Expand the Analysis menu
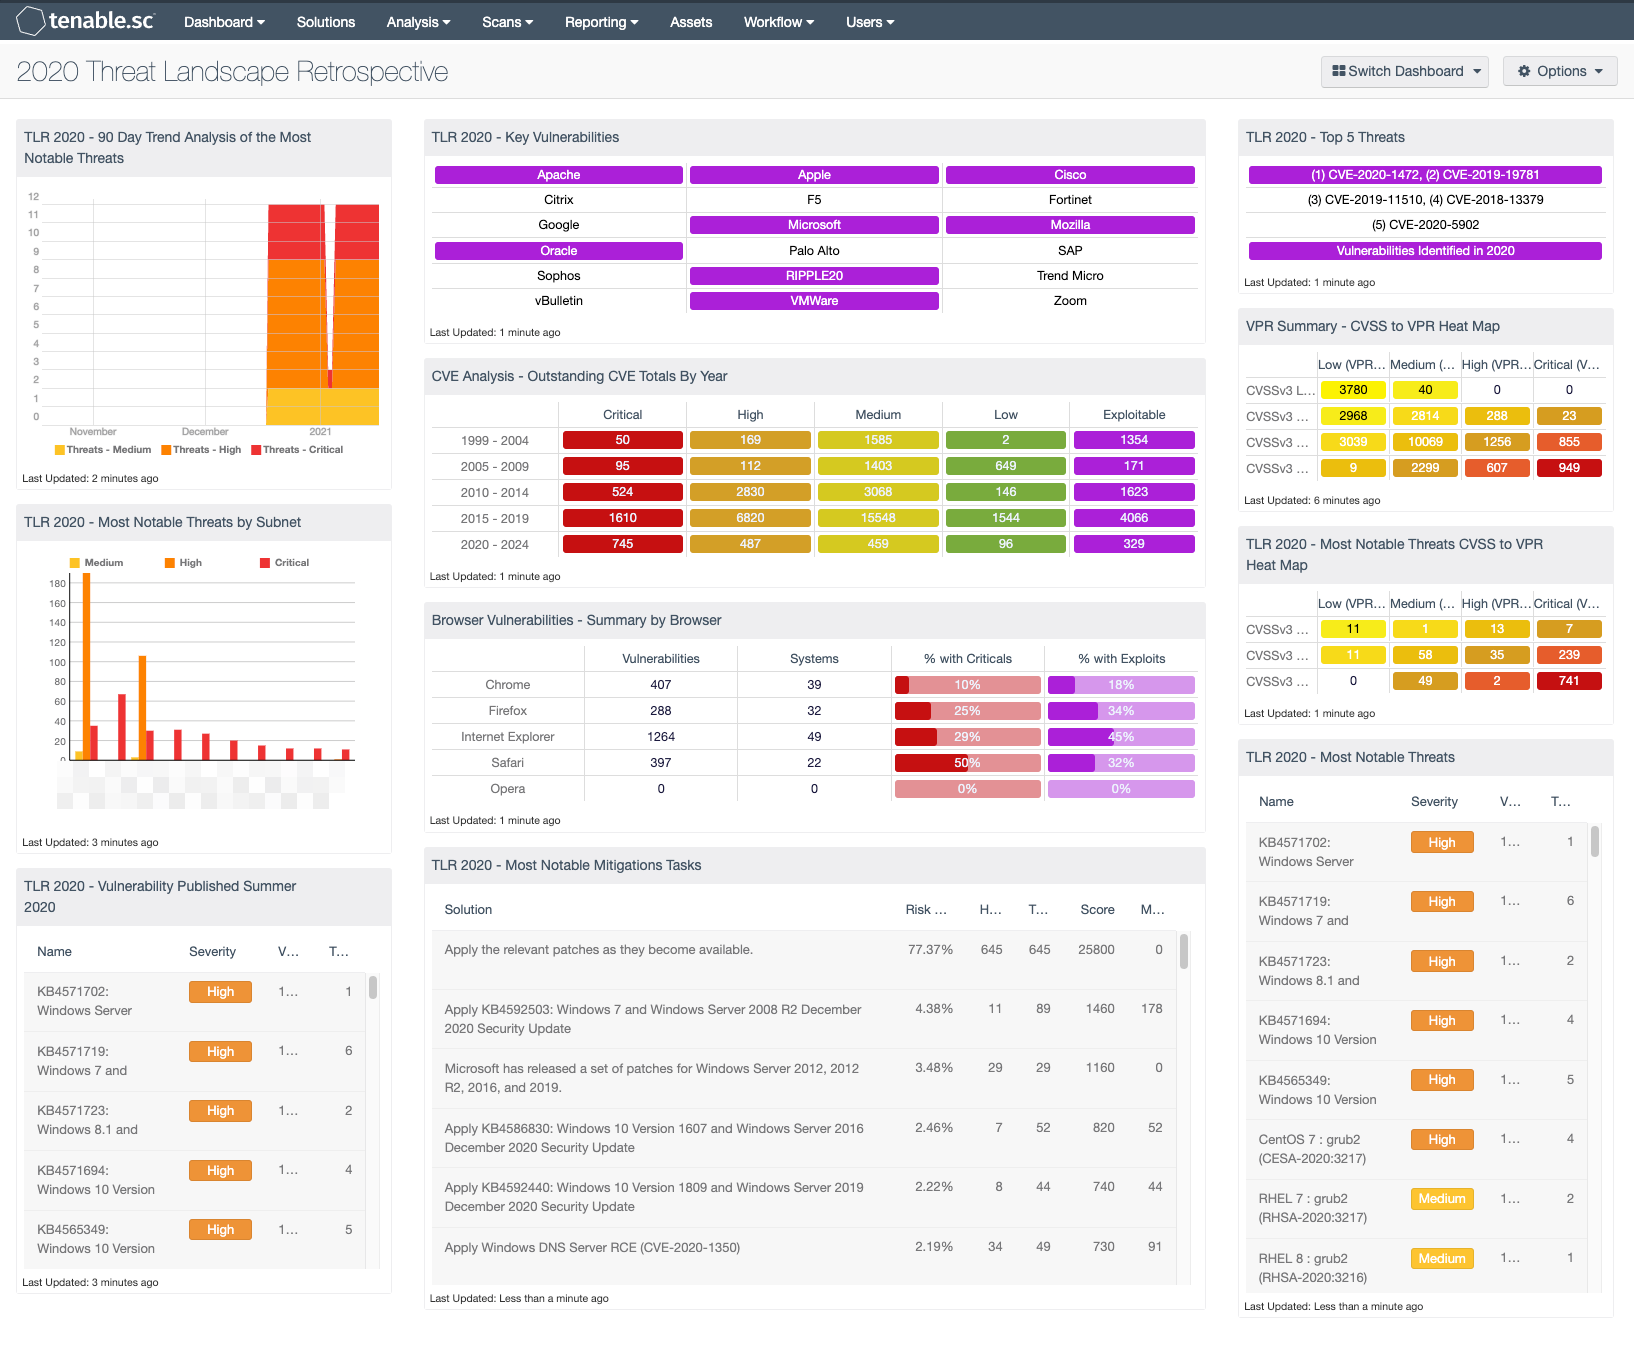Image resolution: width=1634 pixels, height=1359 pixels. click(x=418, y=22)
